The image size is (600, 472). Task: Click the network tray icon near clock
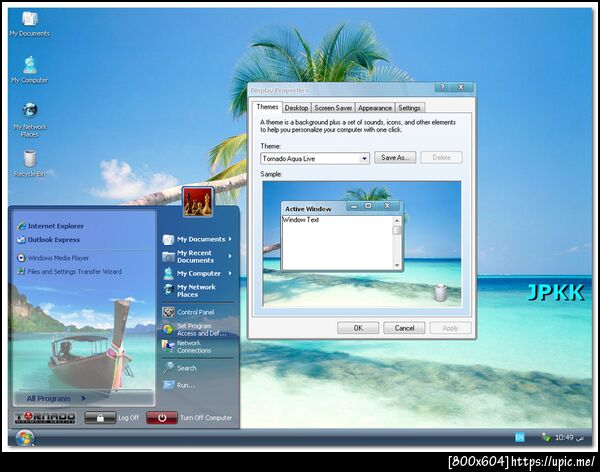546,437
